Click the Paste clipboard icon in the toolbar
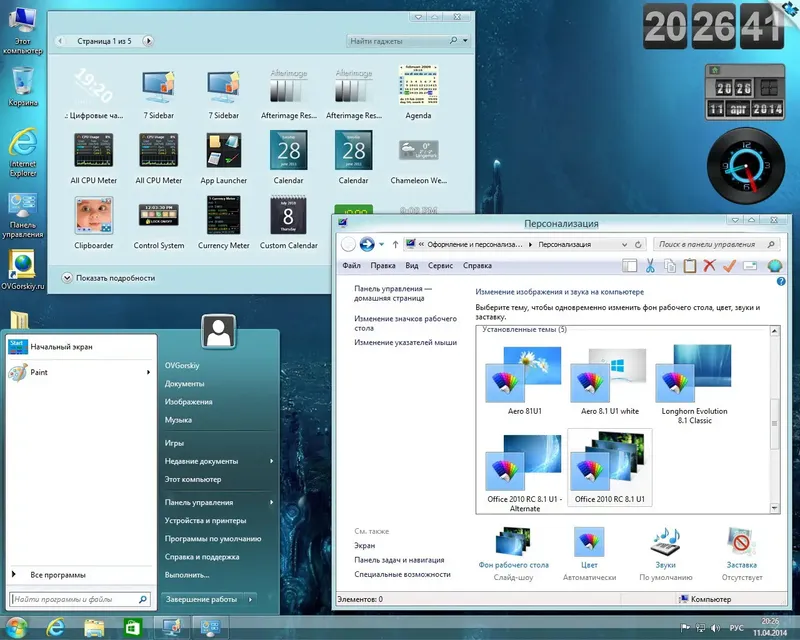This screenshot has width=800, height=640. point(689,265)
